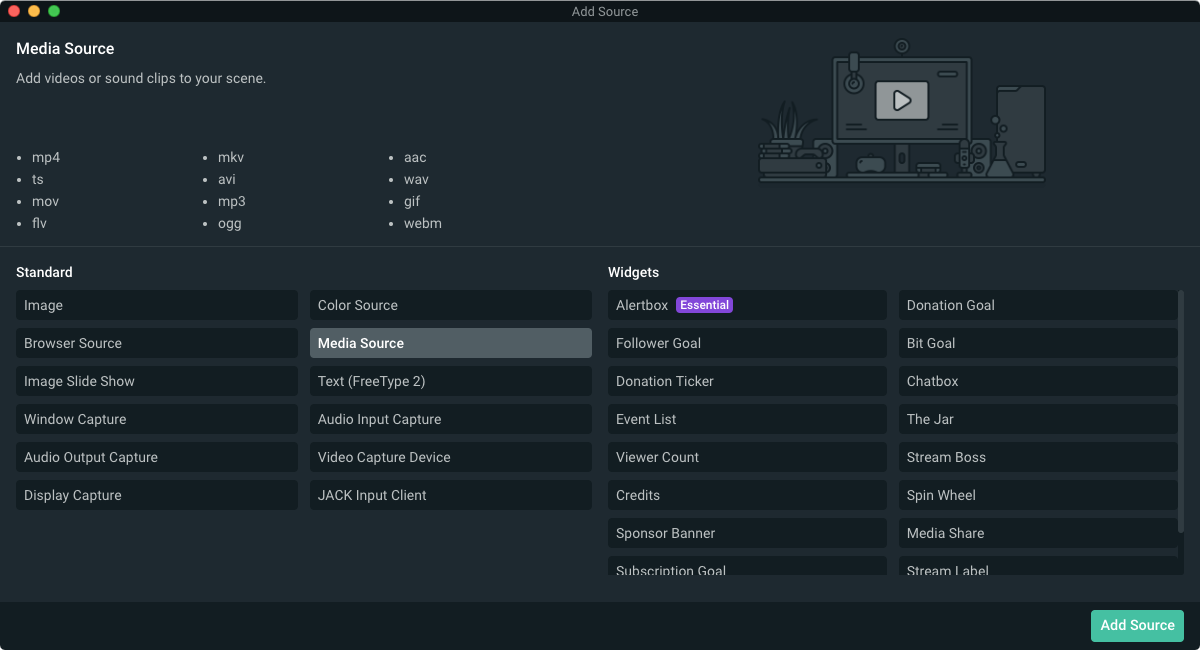Pick the JACK Input Client source

(x=450, y=495)
